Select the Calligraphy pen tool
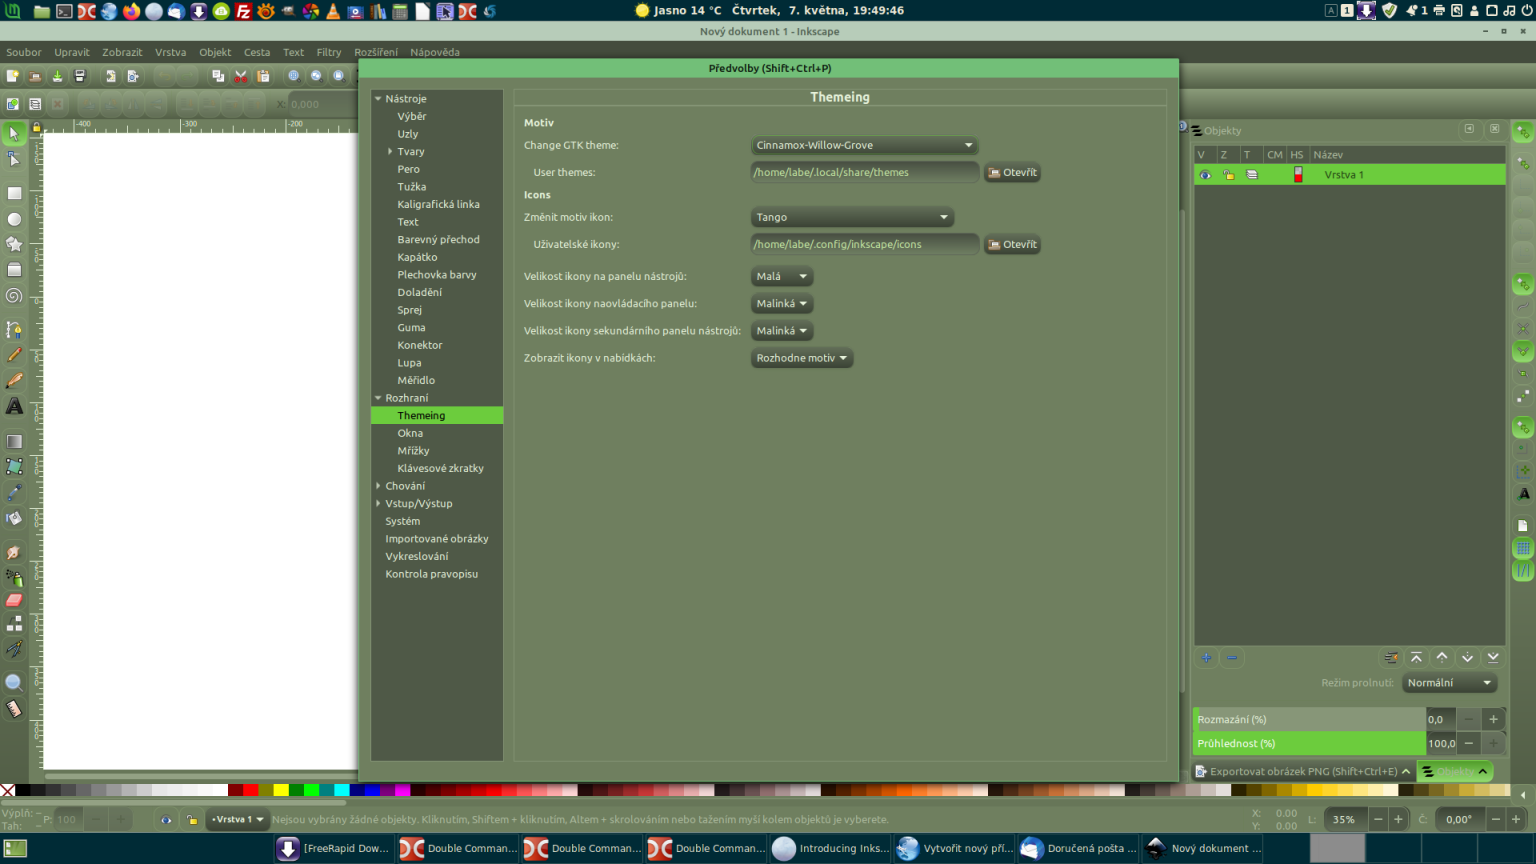Image resolution: width=1536 pixels, height=864 pixels. pos(14,380)
